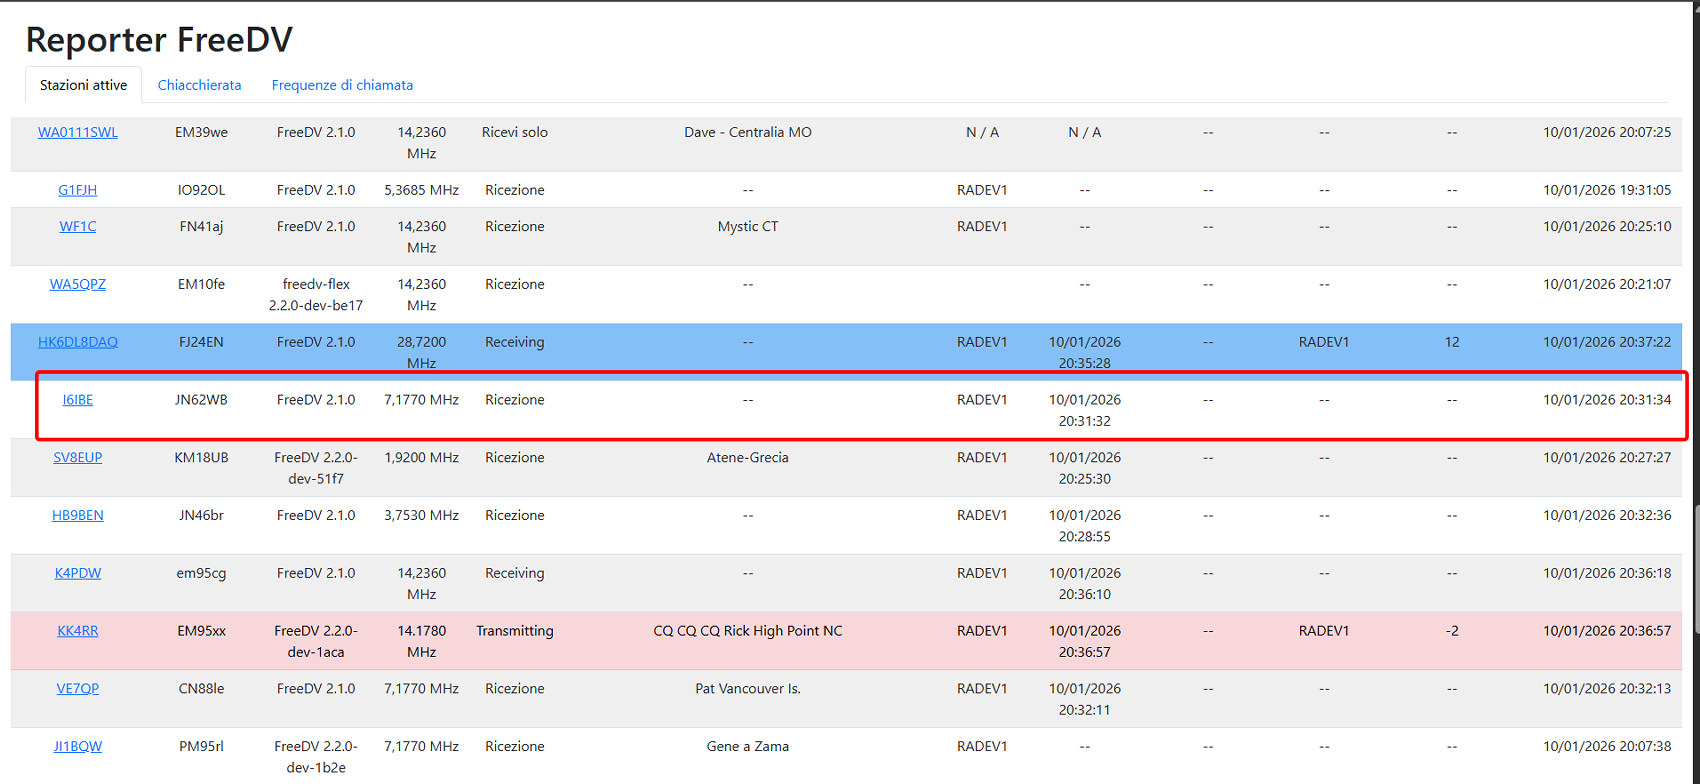This screenshot has width=1700, height=784.
Task: Open the WA0111SWL callsign link
Action: (x=78, y=132)
